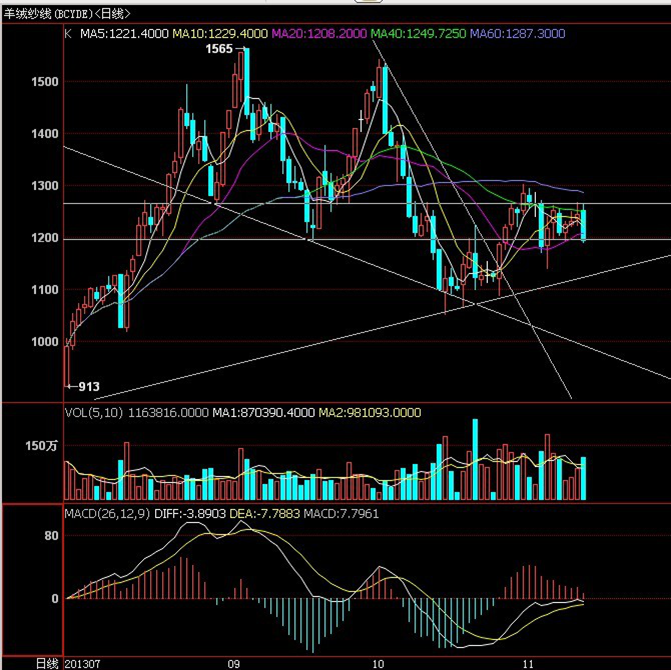Viewport: 671px width, 670px height.
Task: Click the 150万 volume axis label
Action: pyautogui.click(x=41, y=446)
